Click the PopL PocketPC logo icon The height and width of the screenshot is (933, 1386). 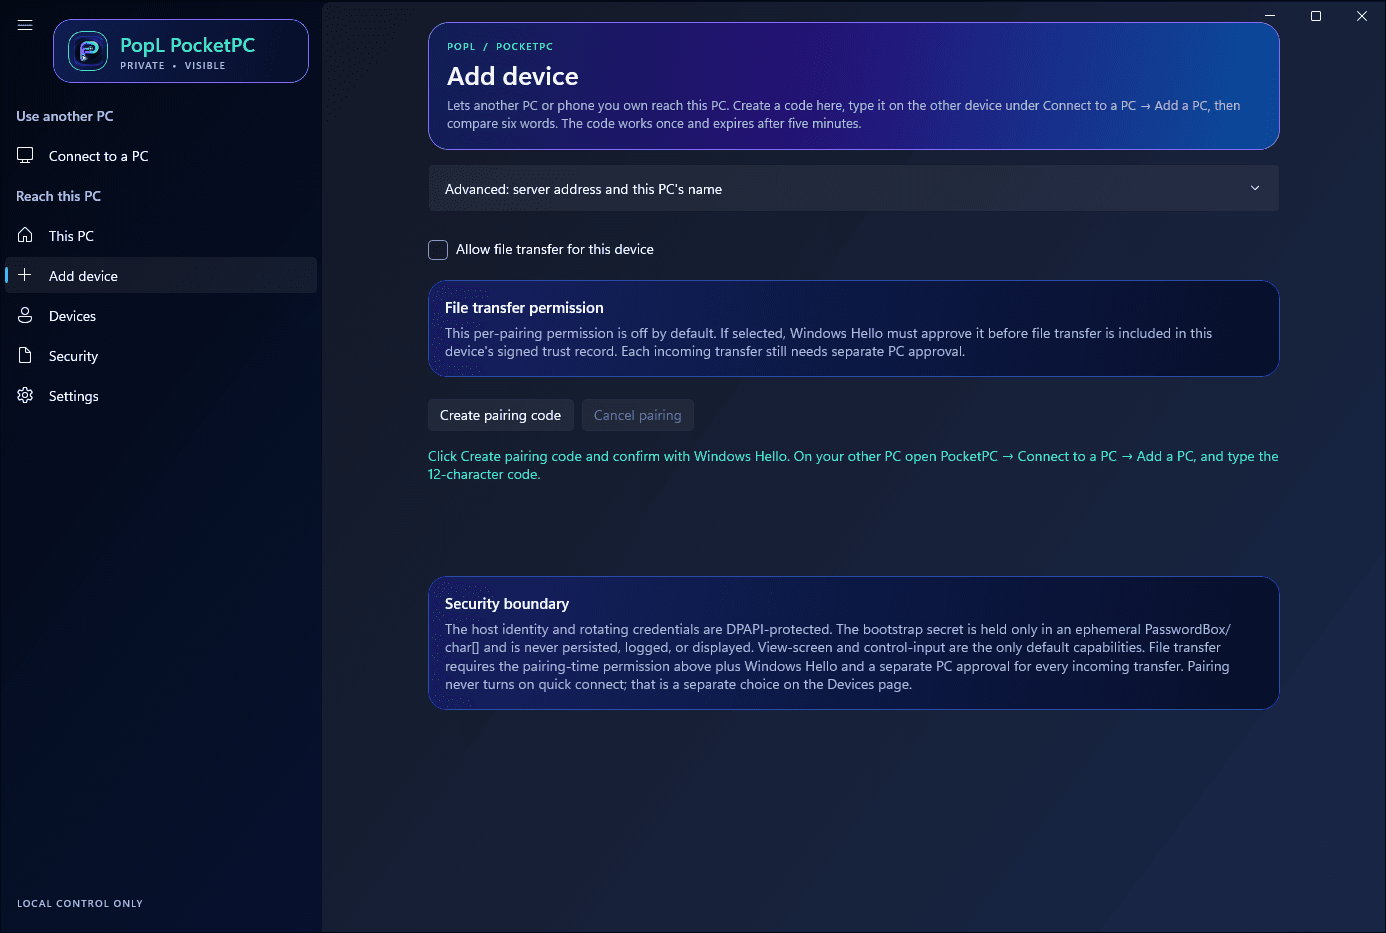88,51
